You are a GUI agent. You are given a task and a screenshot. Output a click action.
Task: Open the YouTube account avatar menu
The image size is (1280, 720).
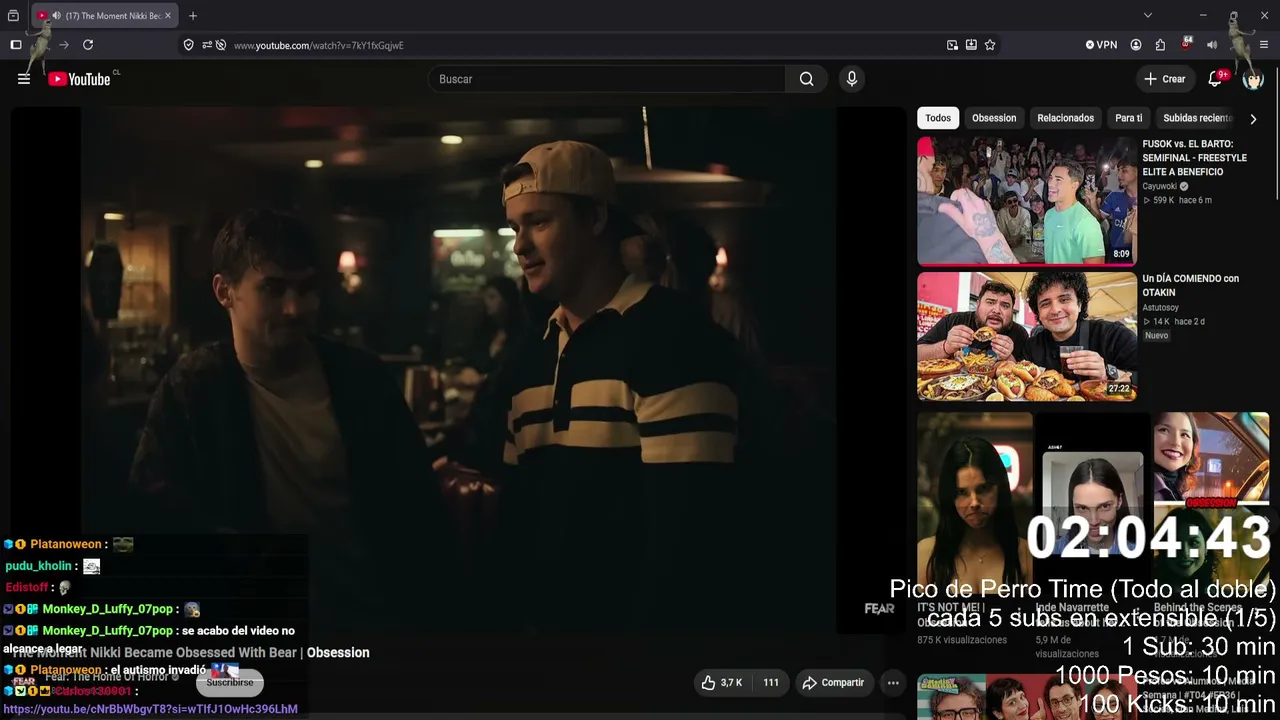pos(1253,79)
